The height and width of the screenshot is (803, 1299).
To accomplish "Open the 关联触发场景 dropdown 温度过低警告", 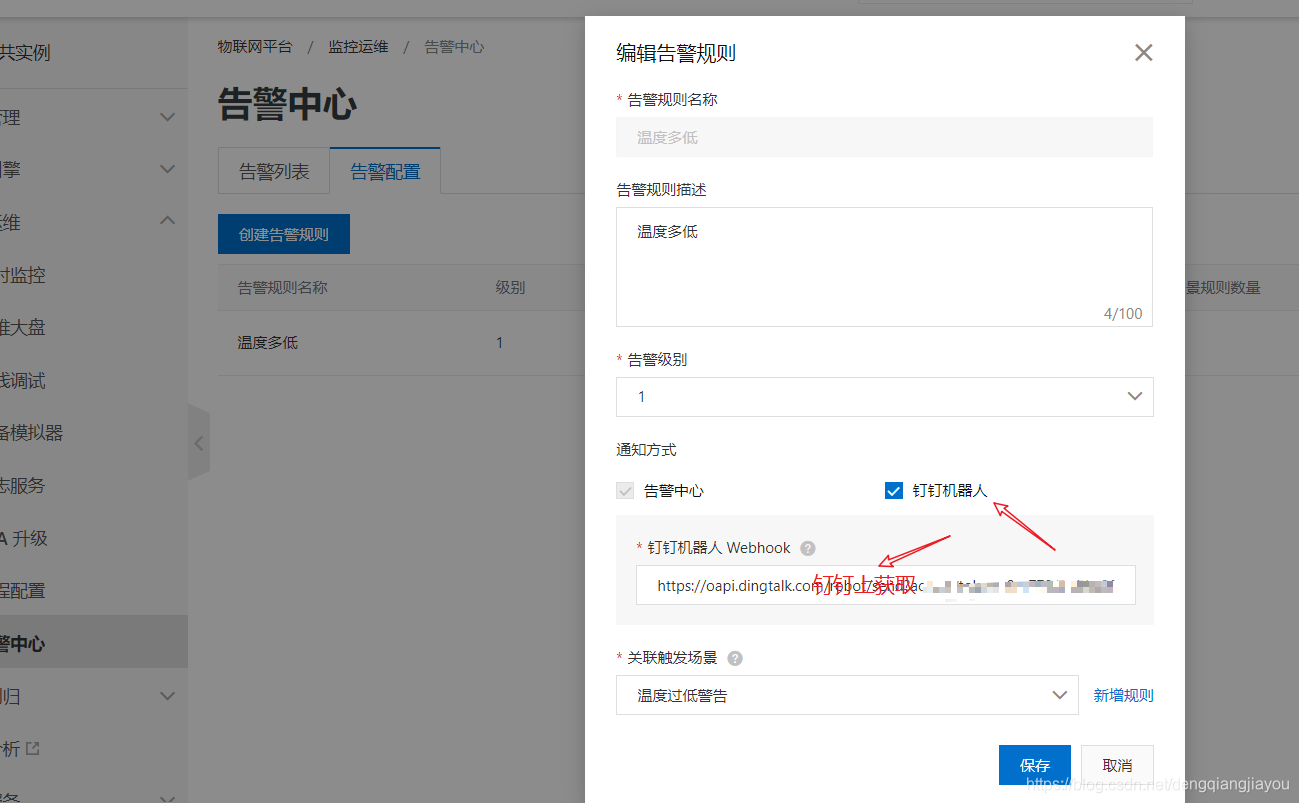I will pyautogui.click(x=847, y=695).
